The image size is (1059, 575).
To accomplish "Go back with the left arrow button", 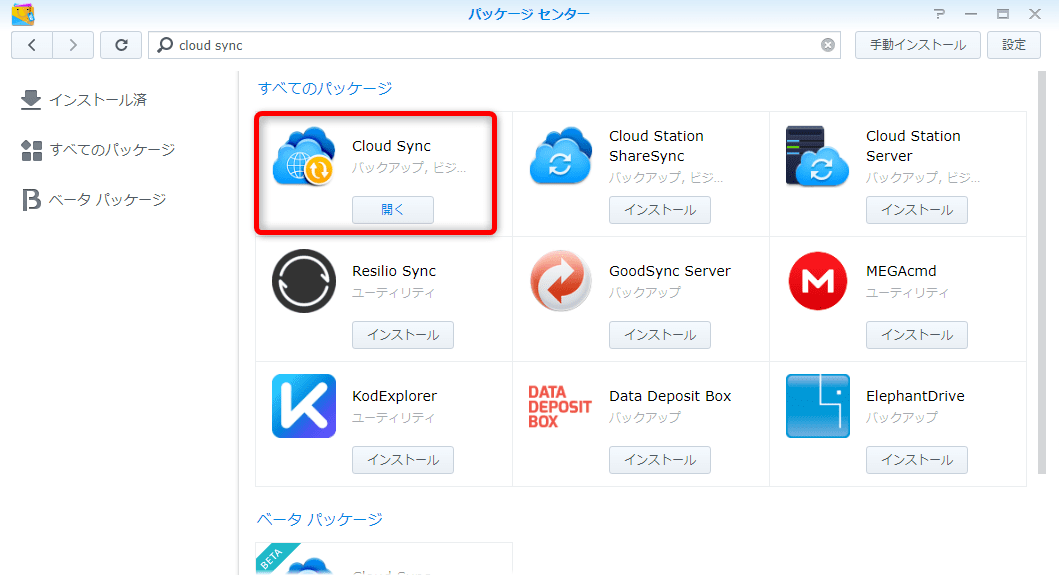I will tap(32, 45).
